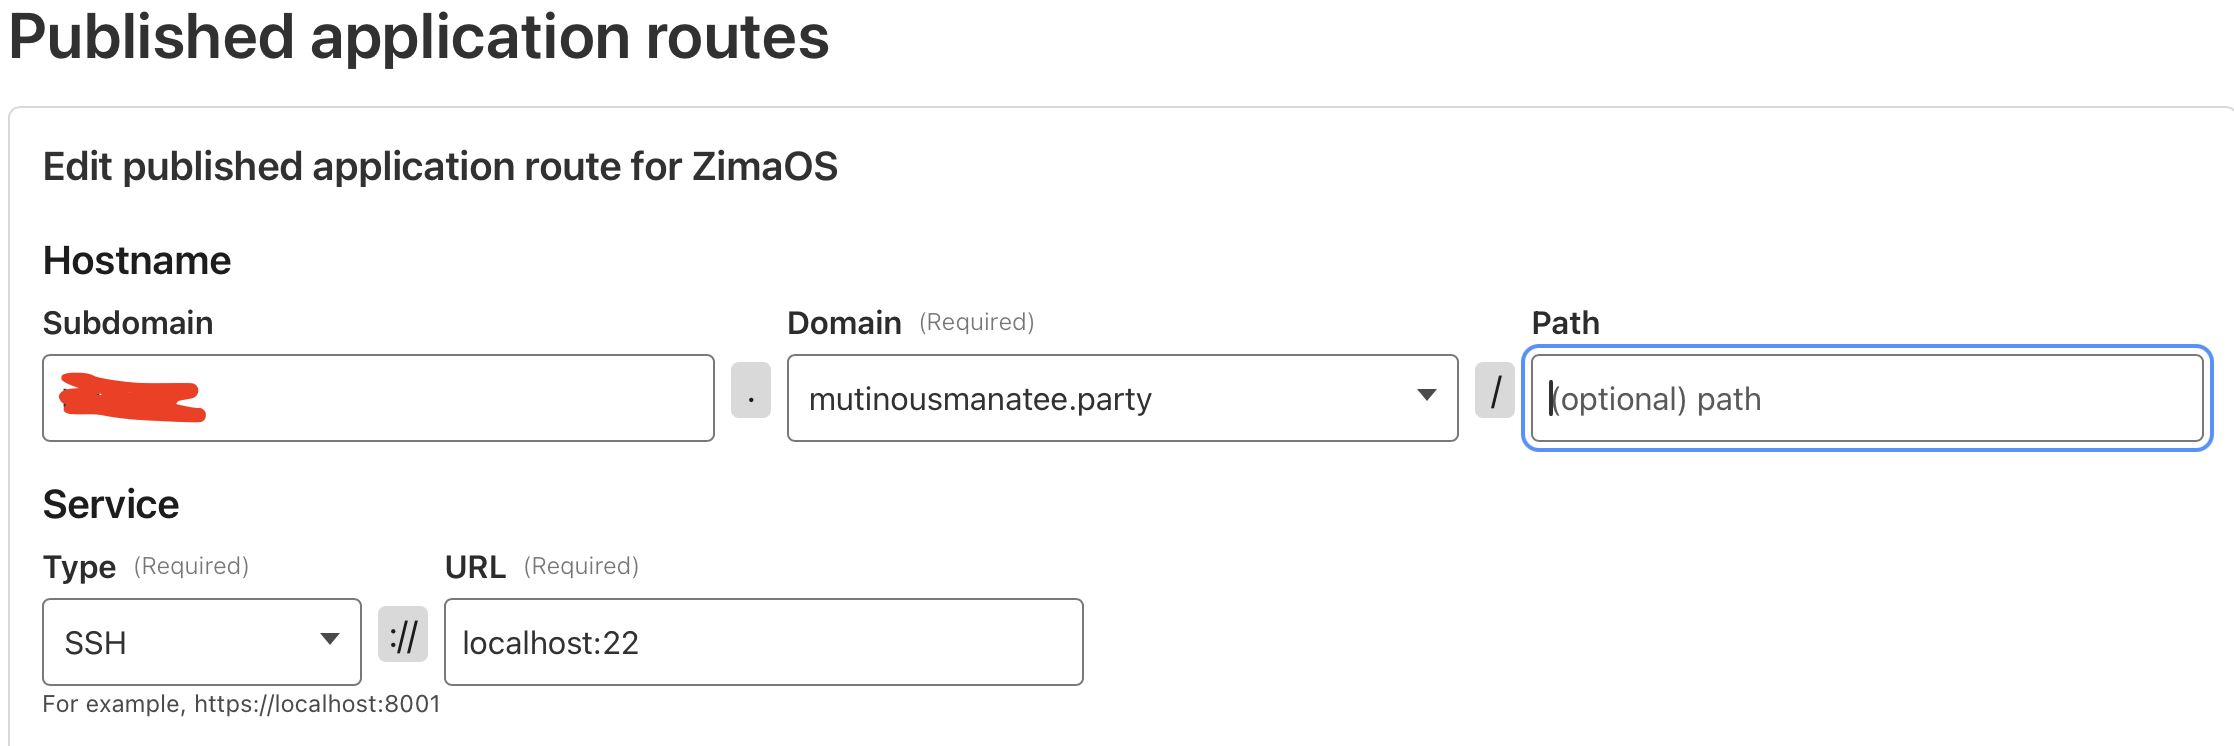Click the :// separator before URL

pyautogui.click(x=403, y=634)
